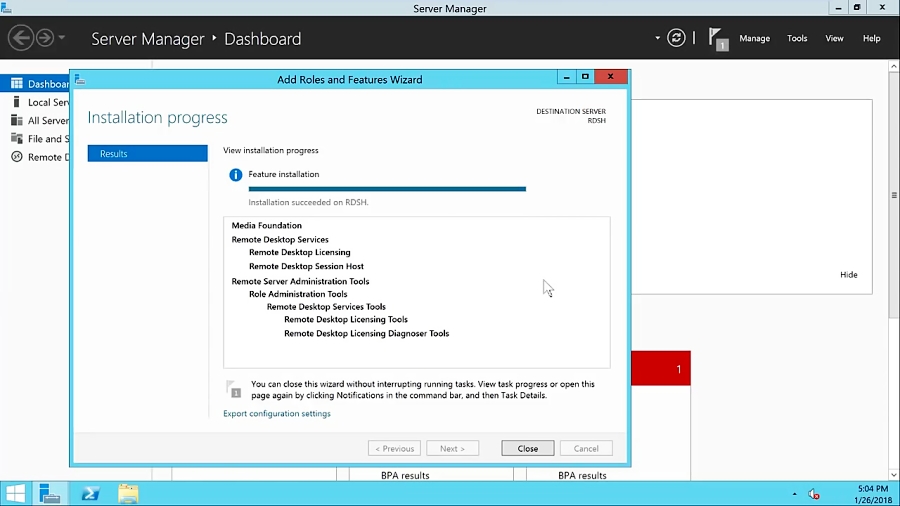Click the Server Manager taskbar icon

50,493
